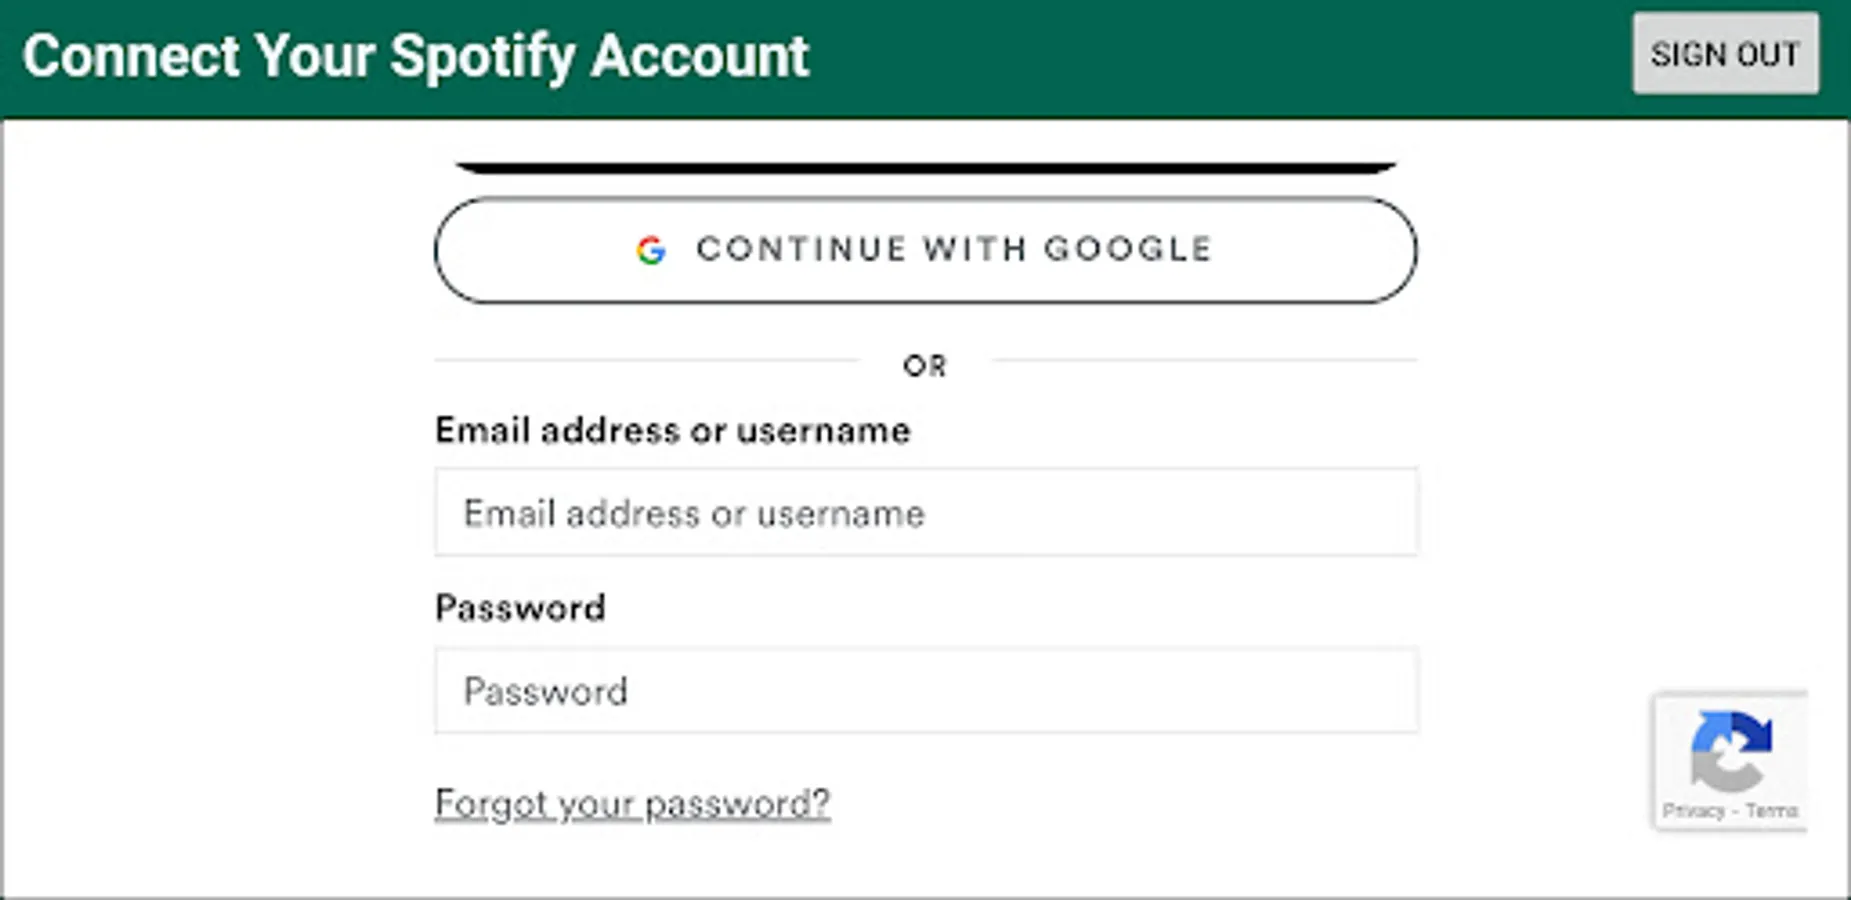The width and height of the screenshot is (1851, 900).
Task: Click the bold Email address or username label
Action: pos(672,431)
